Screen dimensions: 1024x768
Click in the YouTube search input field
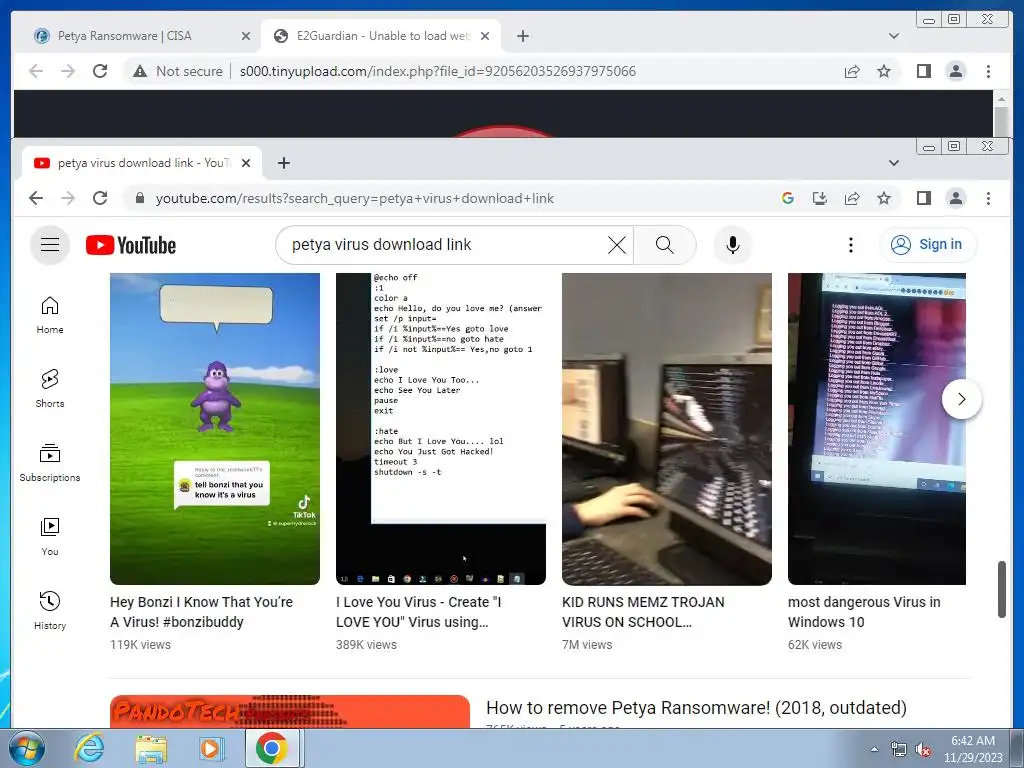tap(444, 245)
